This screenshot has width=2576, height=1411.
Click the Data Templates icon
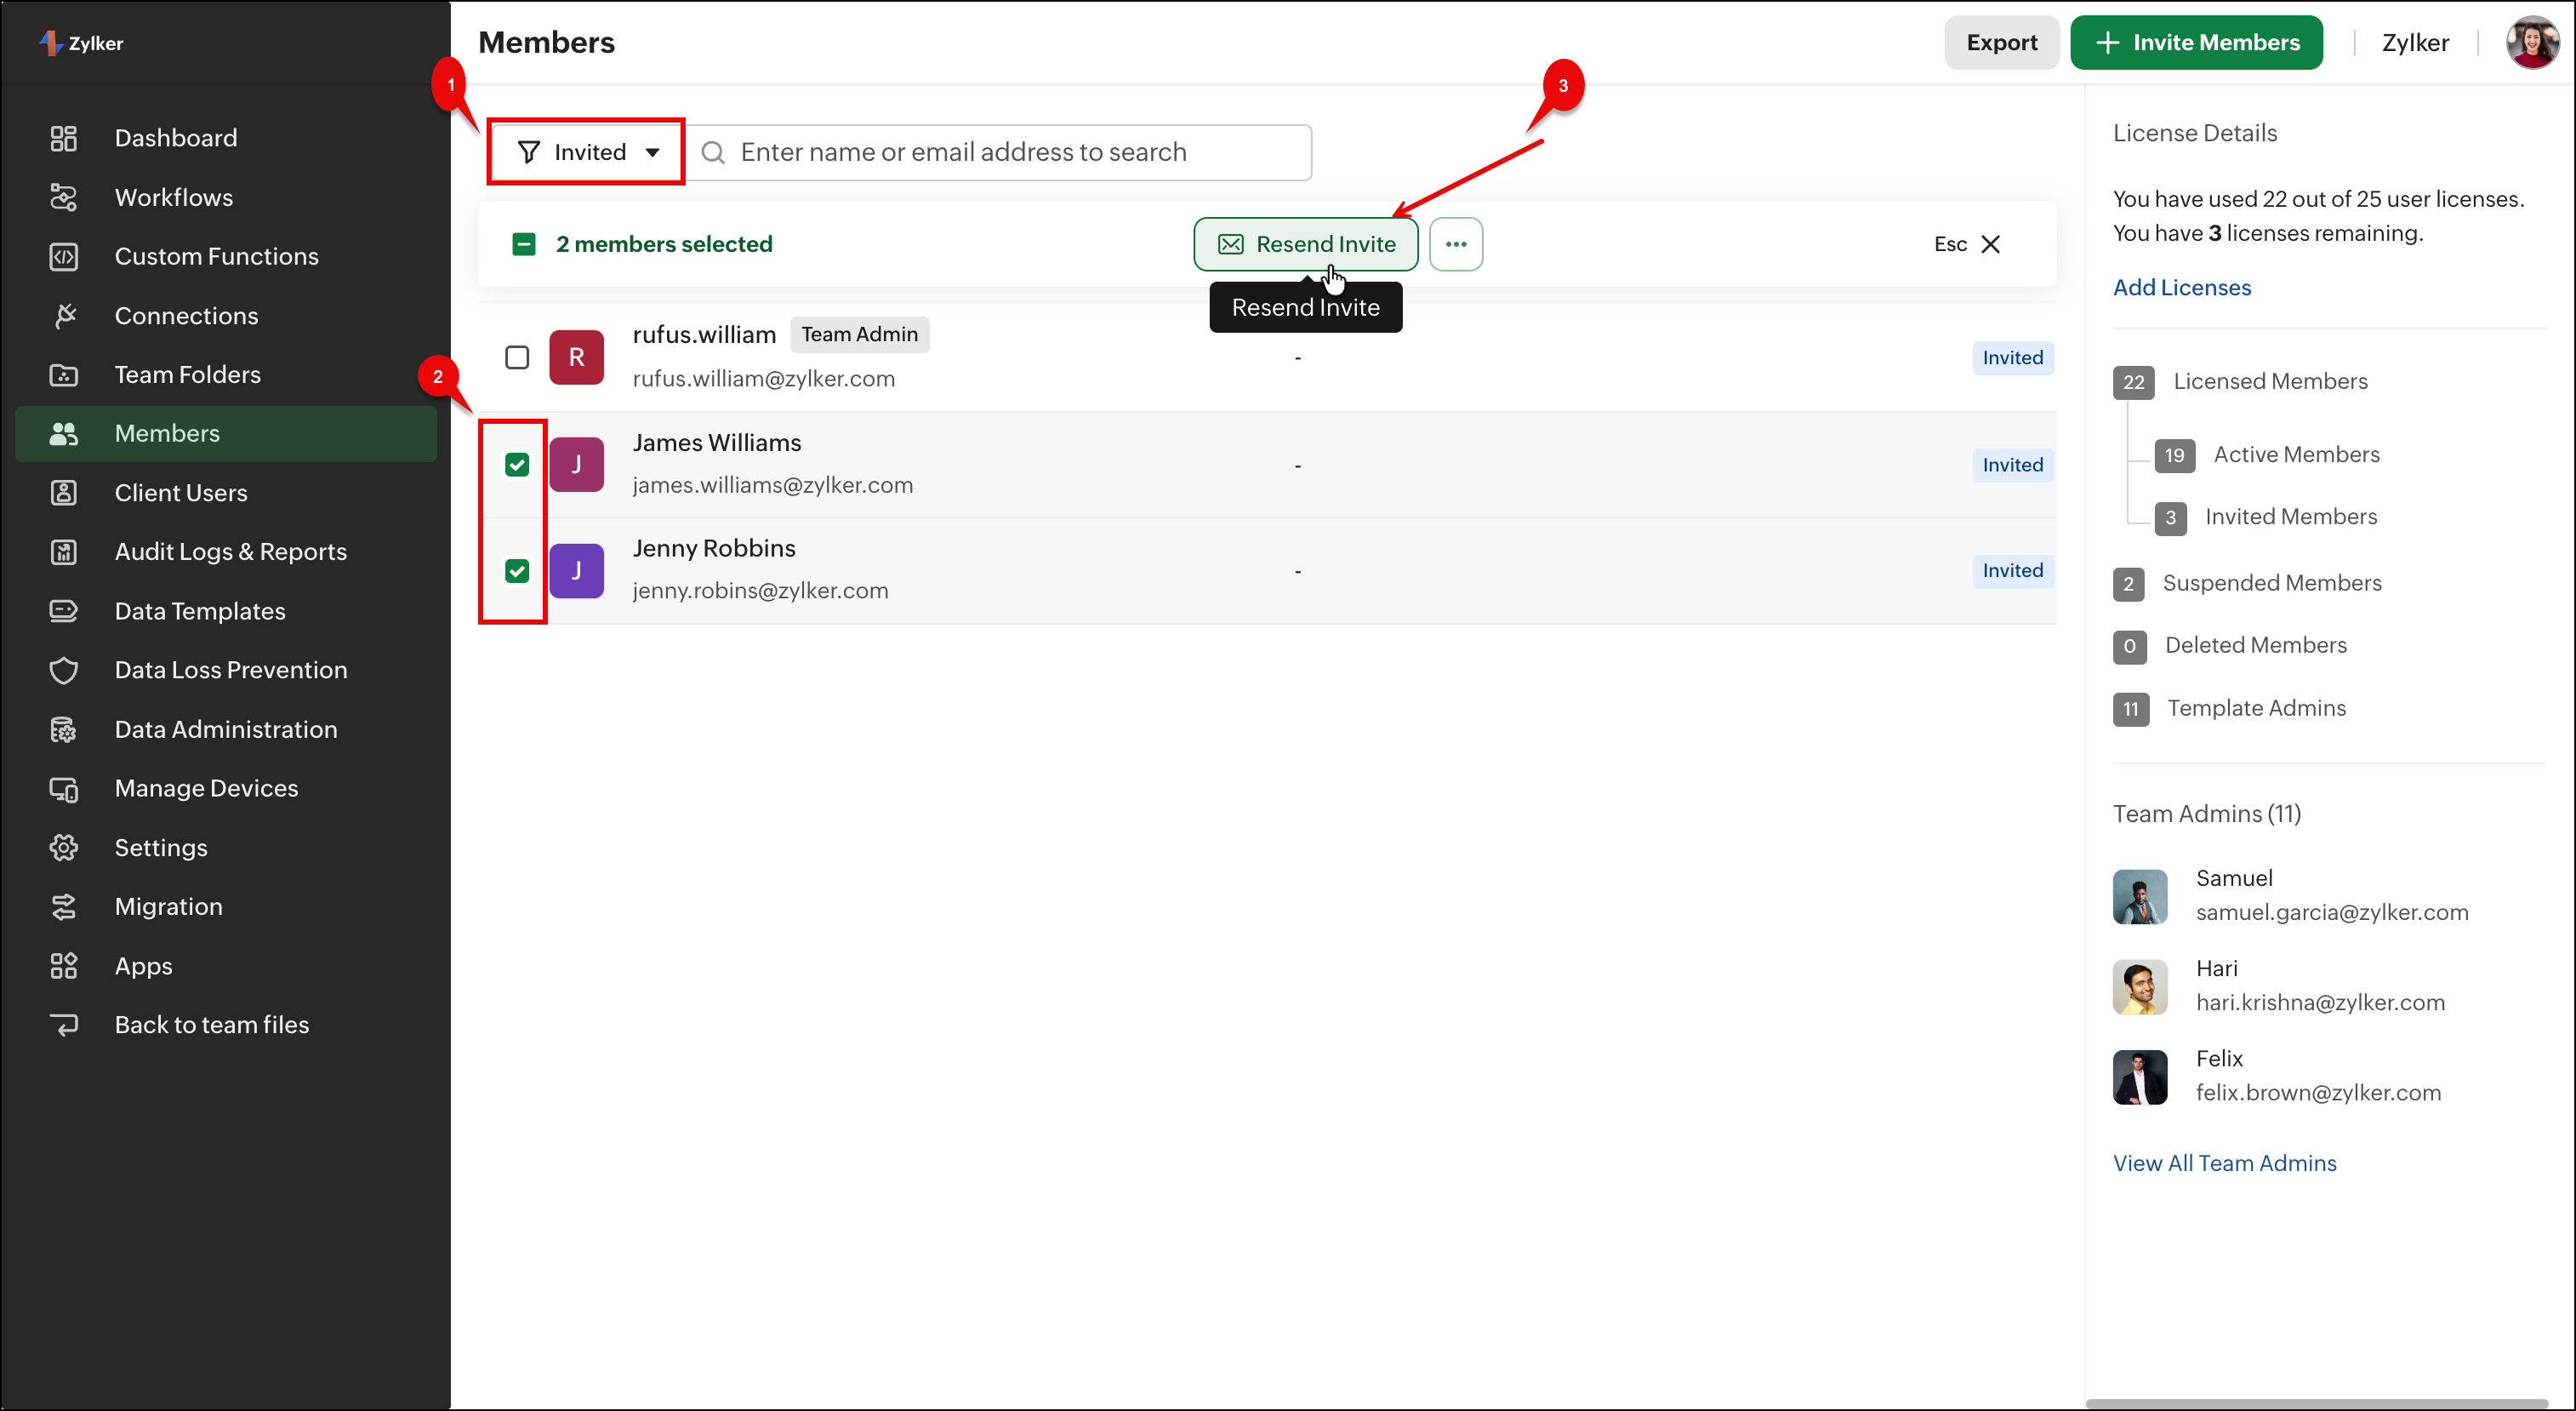pyautogui.click(x=64, y=611)
